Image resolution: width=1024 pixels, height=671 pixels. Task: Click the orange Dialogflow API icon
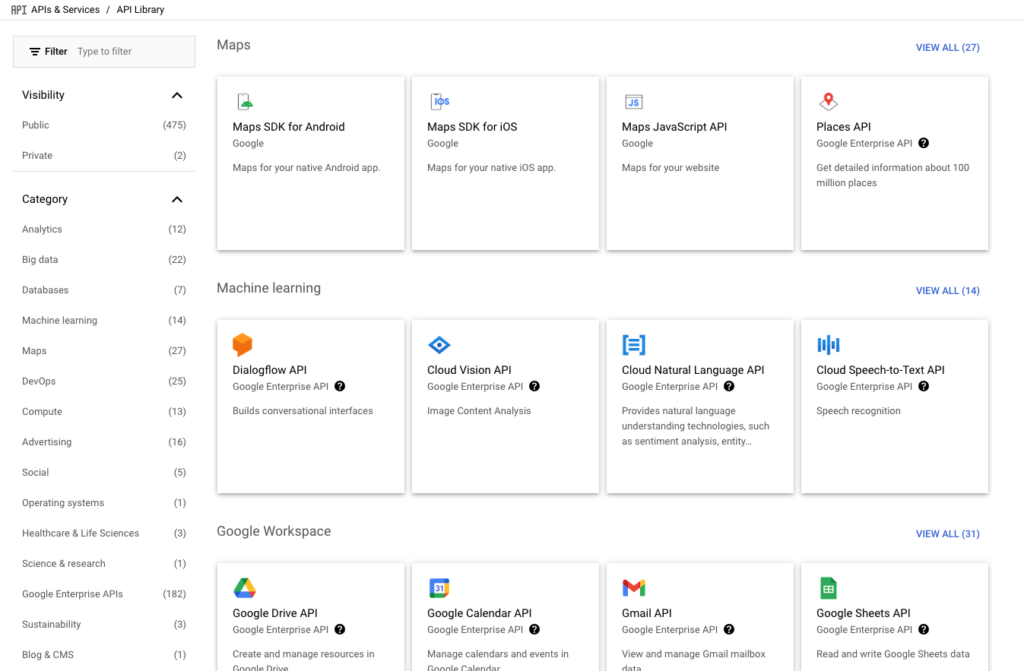[242, 344]
